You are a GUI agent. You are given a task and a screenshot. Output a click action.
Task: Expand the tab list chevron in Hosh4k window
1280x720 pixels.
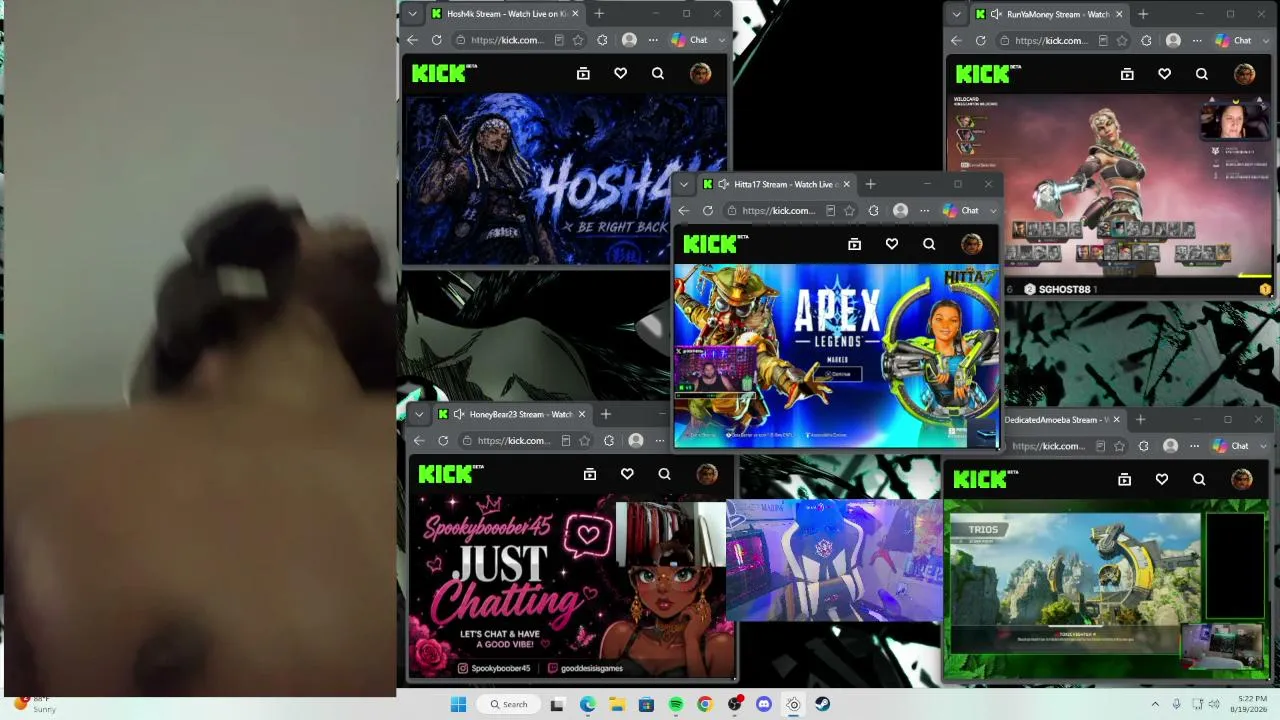(x=413, y=14)
